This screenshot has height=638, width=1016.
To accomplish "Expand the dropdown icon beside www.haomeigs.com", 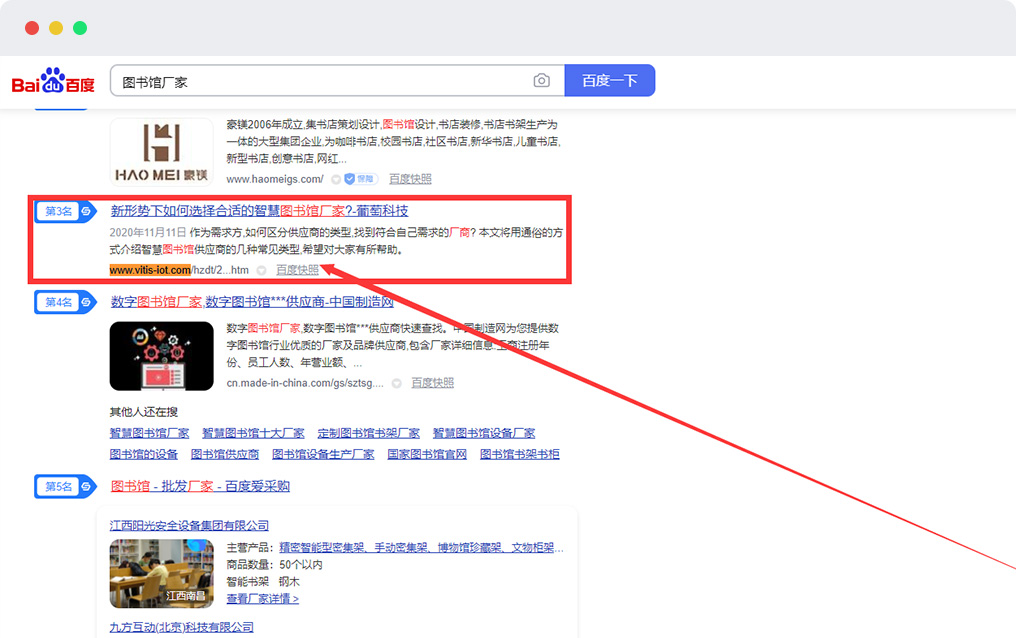I will click(336, 179).
